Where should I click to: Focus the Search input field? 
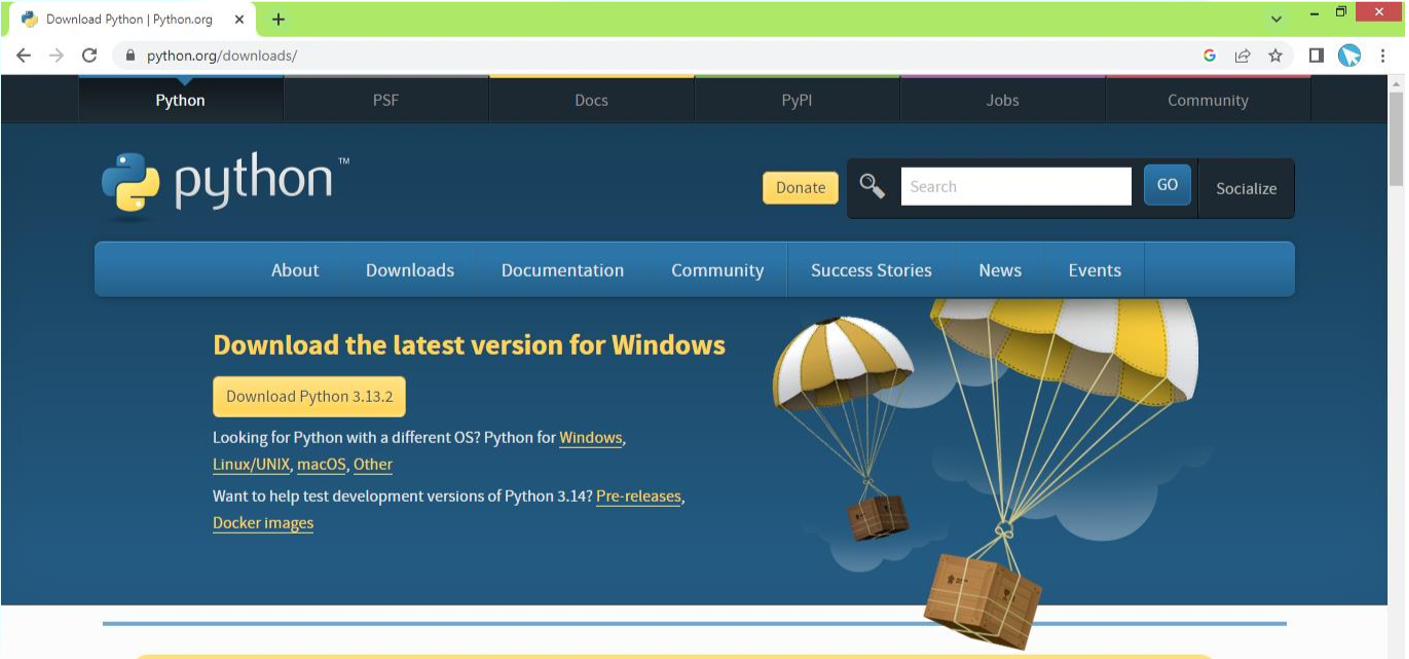click(1016, 186)
